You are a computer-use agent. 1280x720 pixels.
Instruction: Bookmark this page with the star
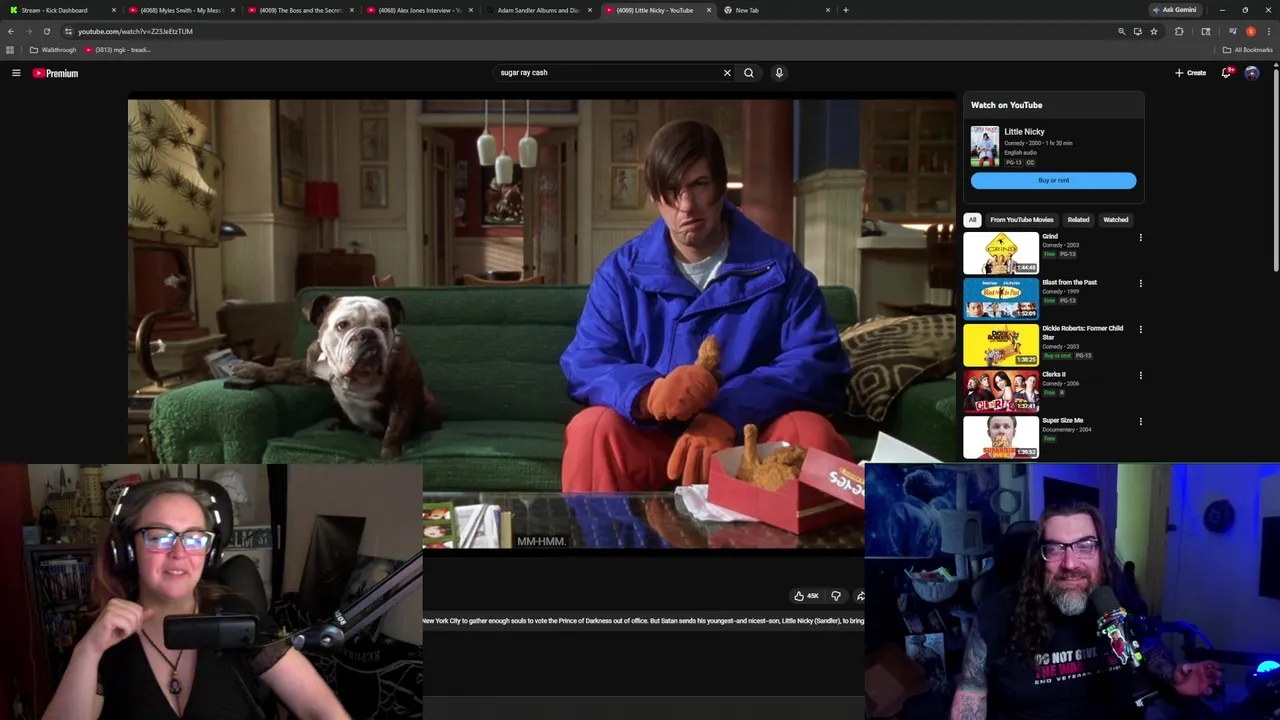click(x=1153, y=31)
